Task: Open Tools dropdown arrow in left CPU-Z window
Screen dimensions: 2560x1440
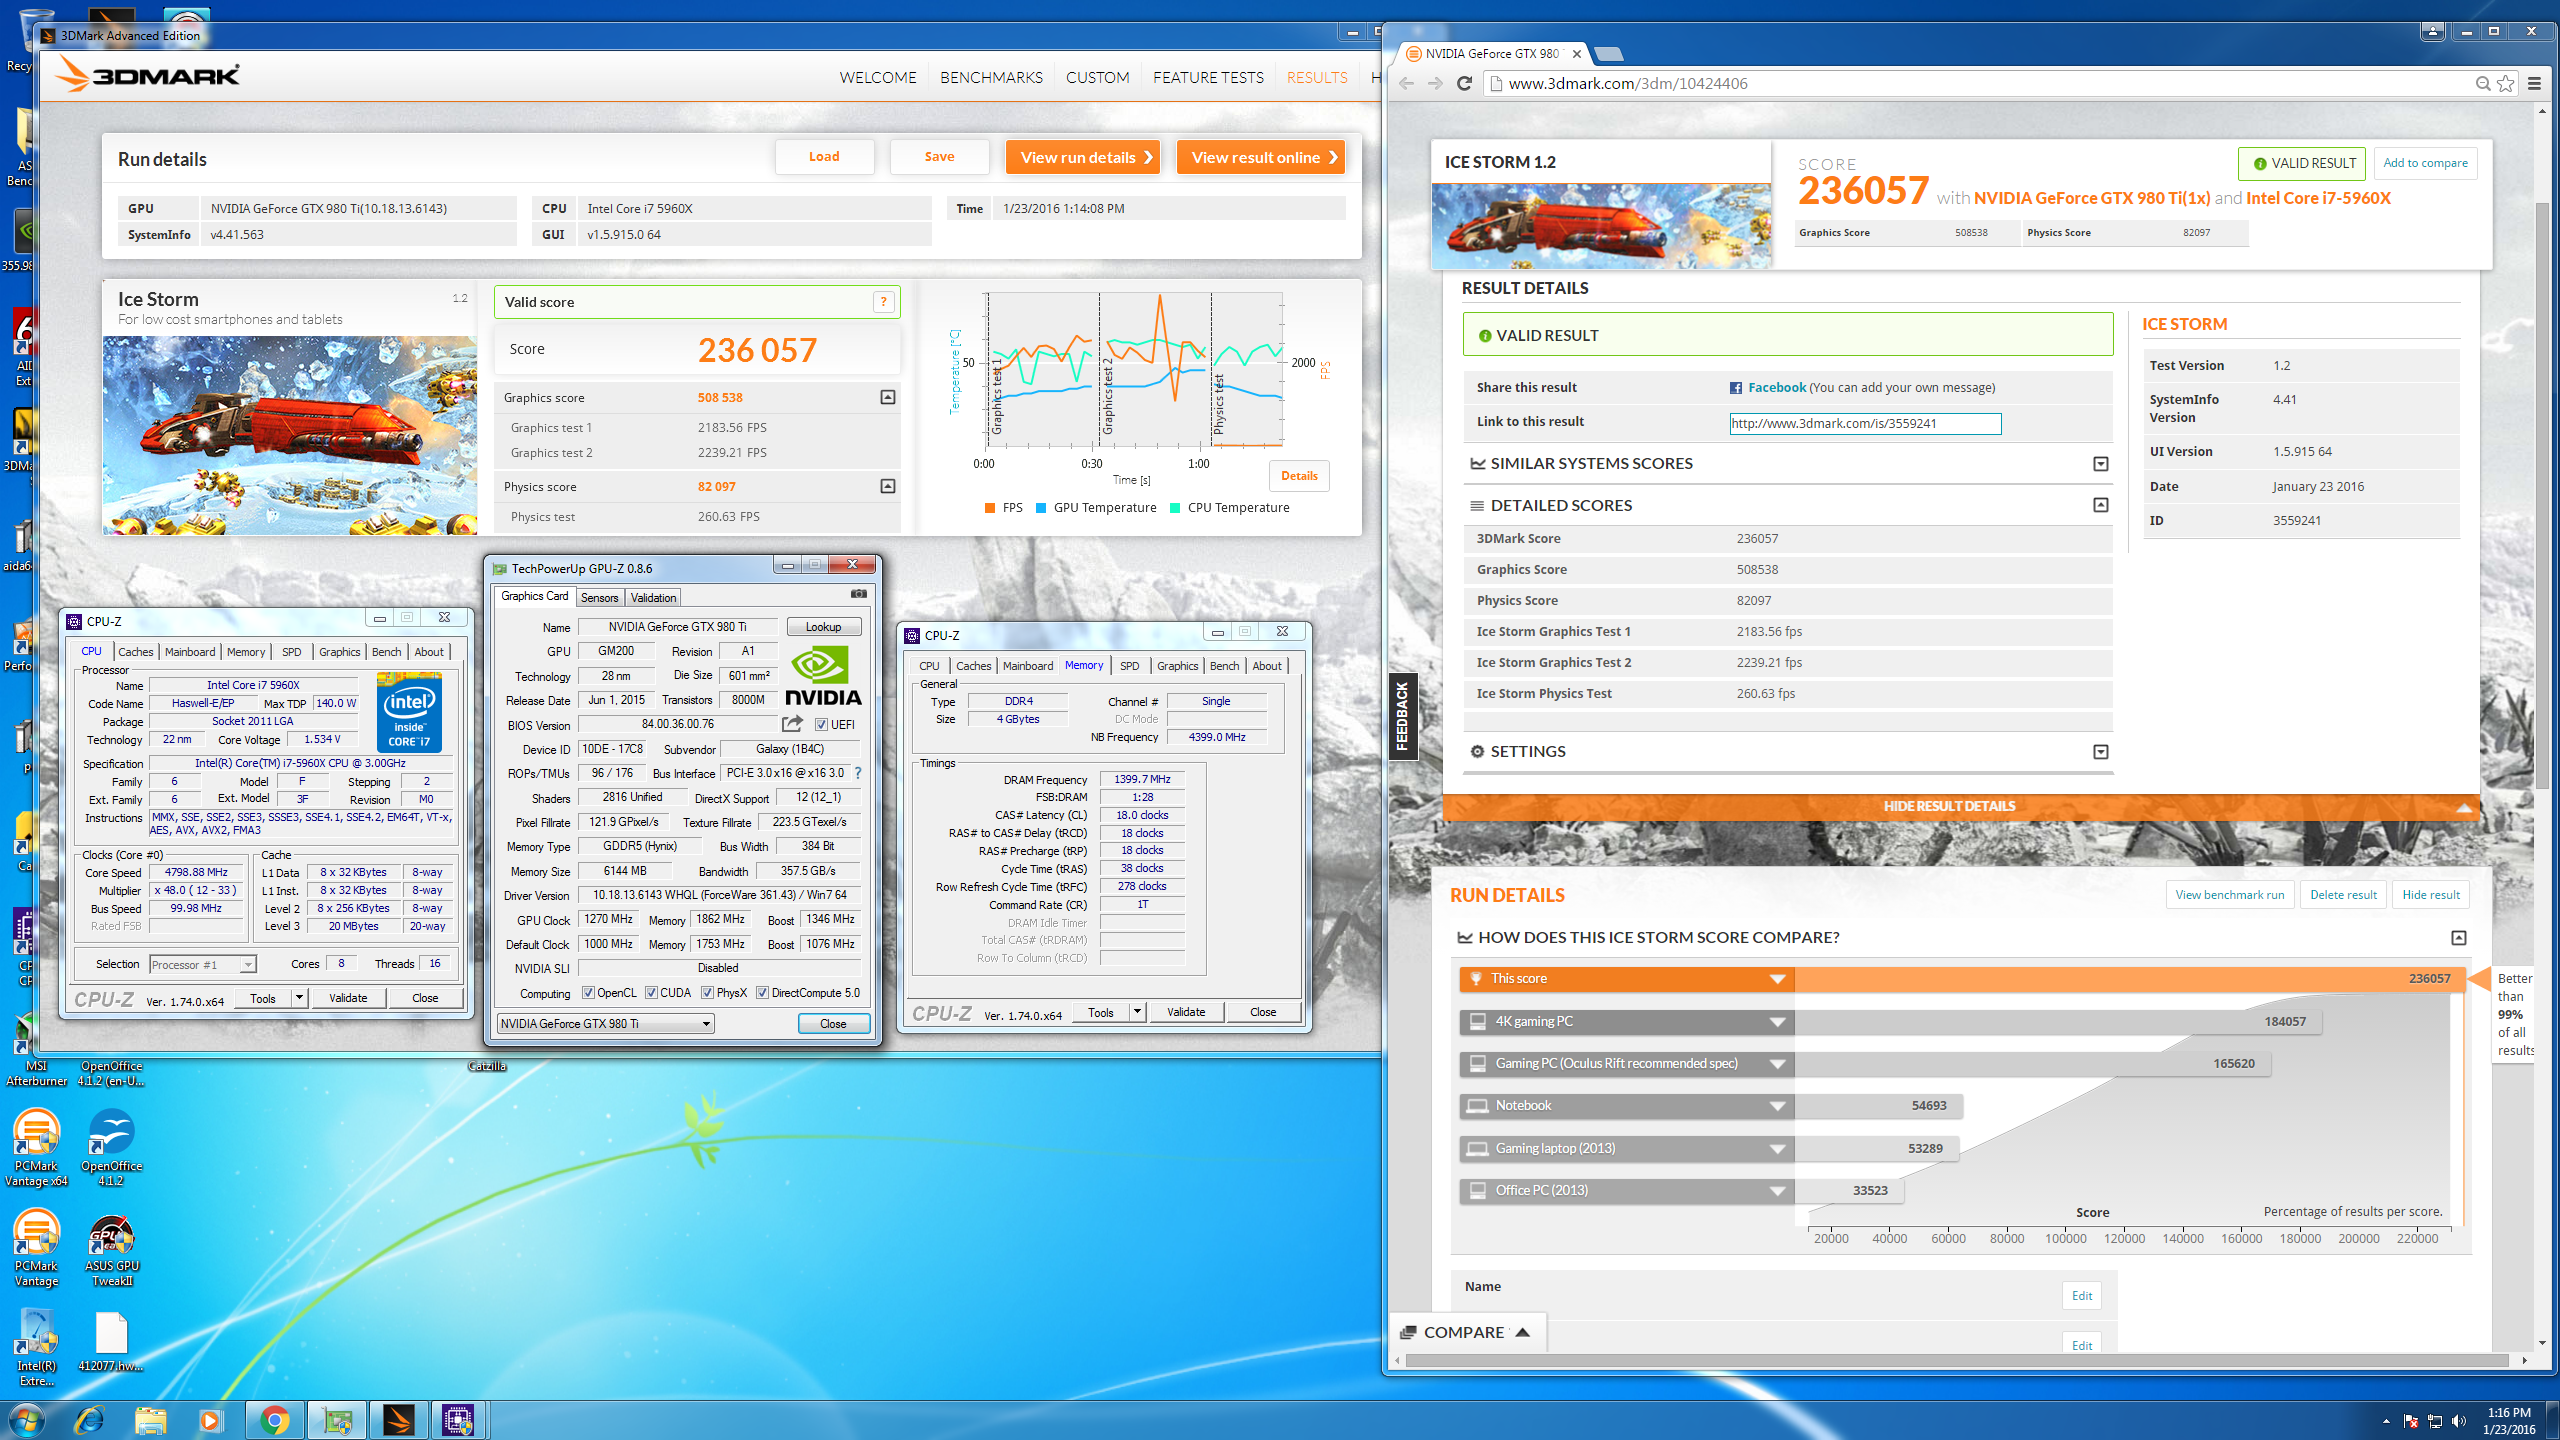Action: tap(298, 998)
